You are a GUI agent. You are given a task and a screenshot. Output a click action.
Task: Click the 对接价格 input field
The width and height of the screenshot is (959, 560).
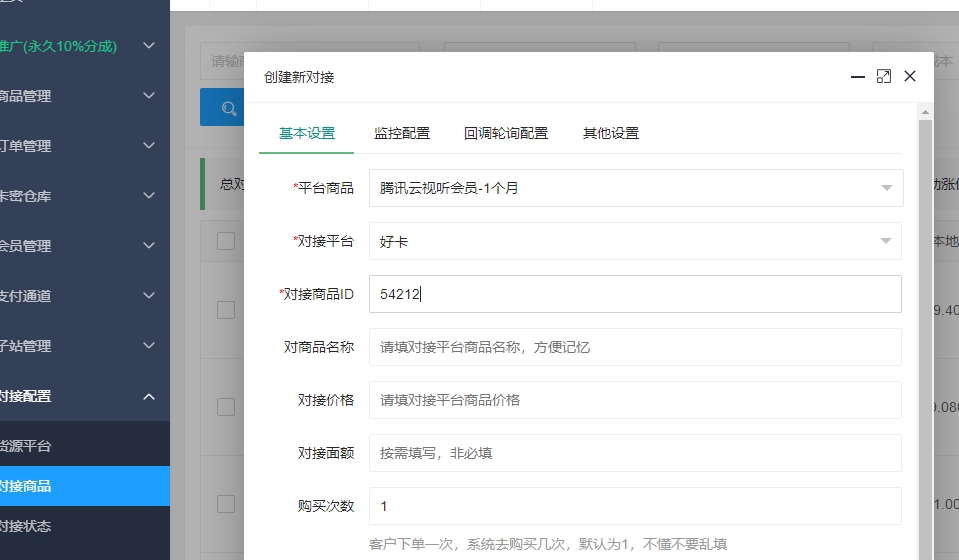coord(635,400)
